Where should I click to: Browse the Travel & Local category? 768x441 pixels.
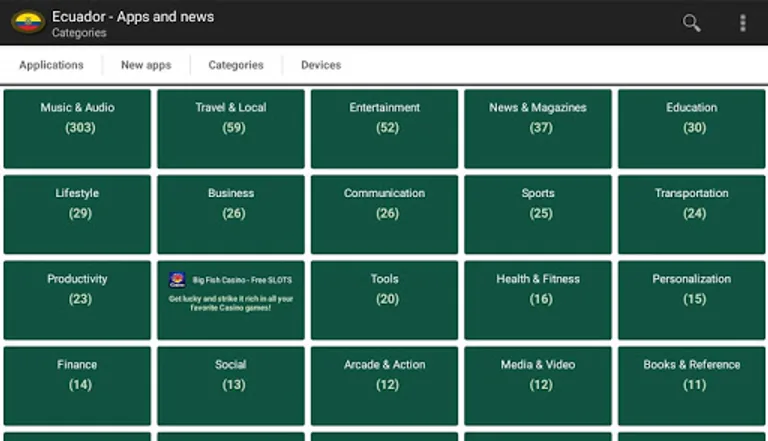pos(231,128)
